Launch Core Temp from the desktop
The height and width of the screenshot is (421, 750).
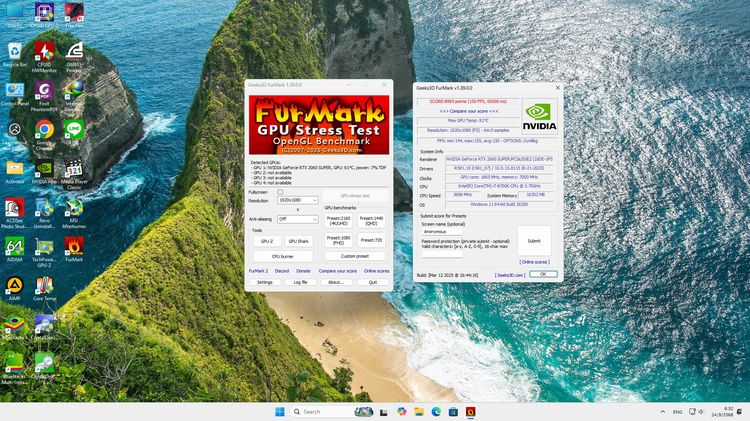click(x=44, y=287)
